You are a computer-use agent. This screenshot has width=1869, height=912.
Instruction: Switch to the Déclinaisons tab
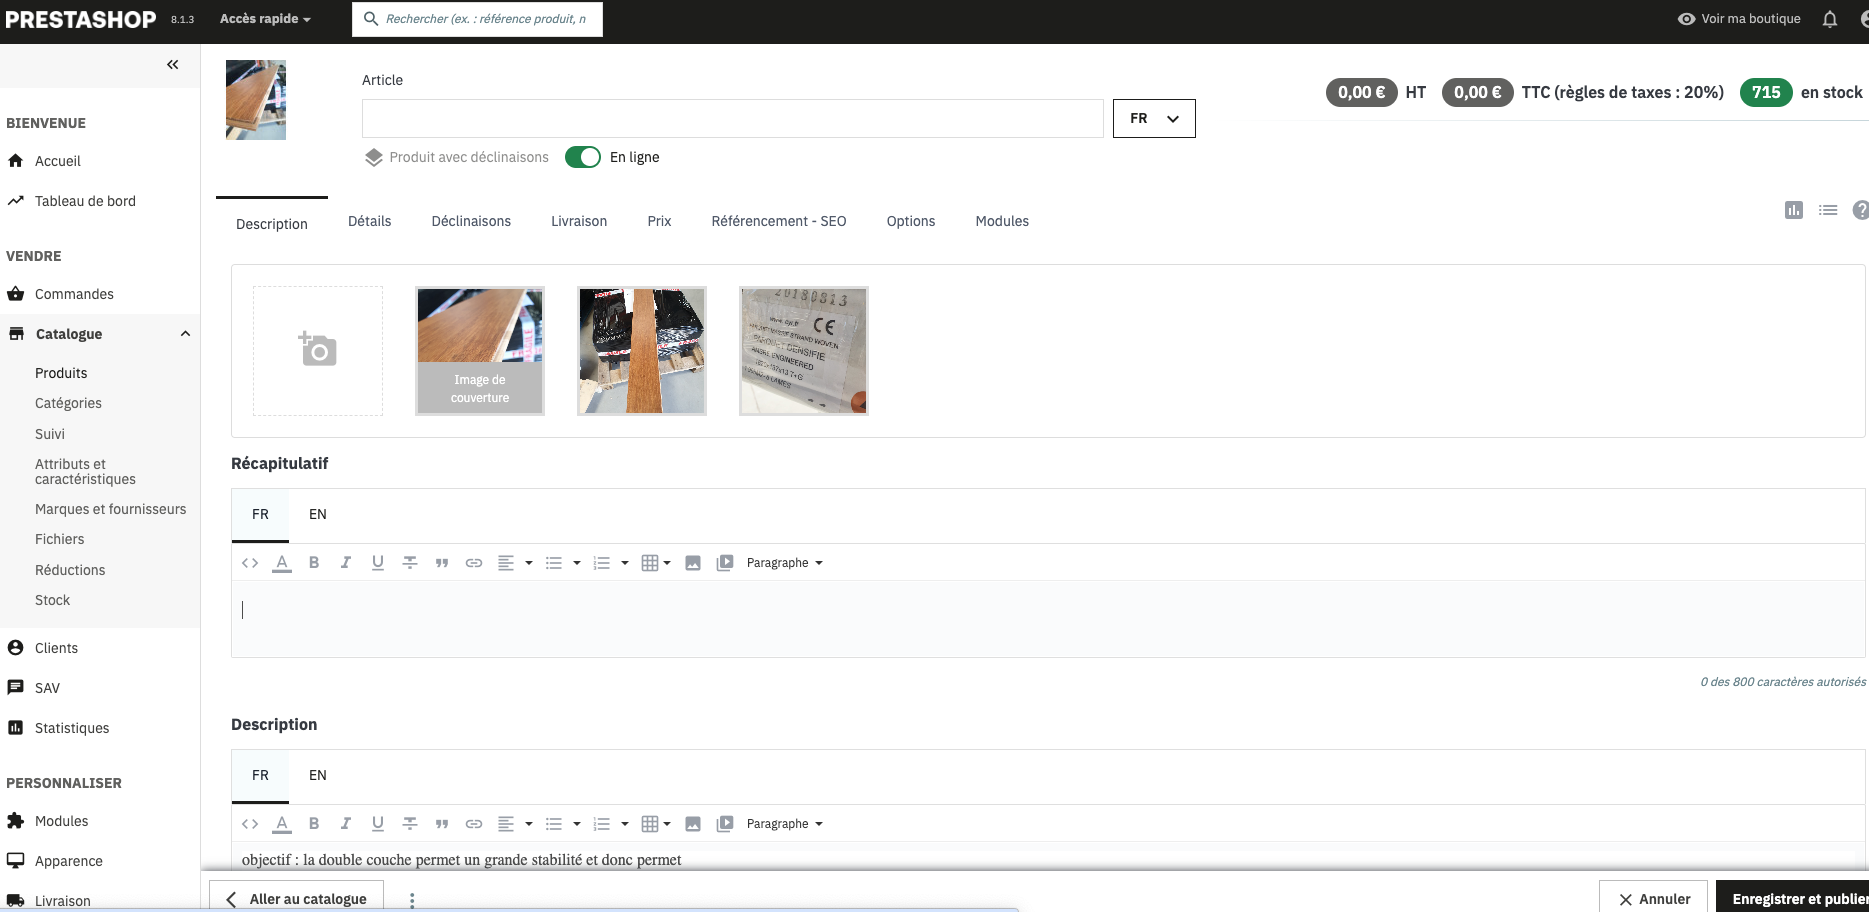pos(471,221)
